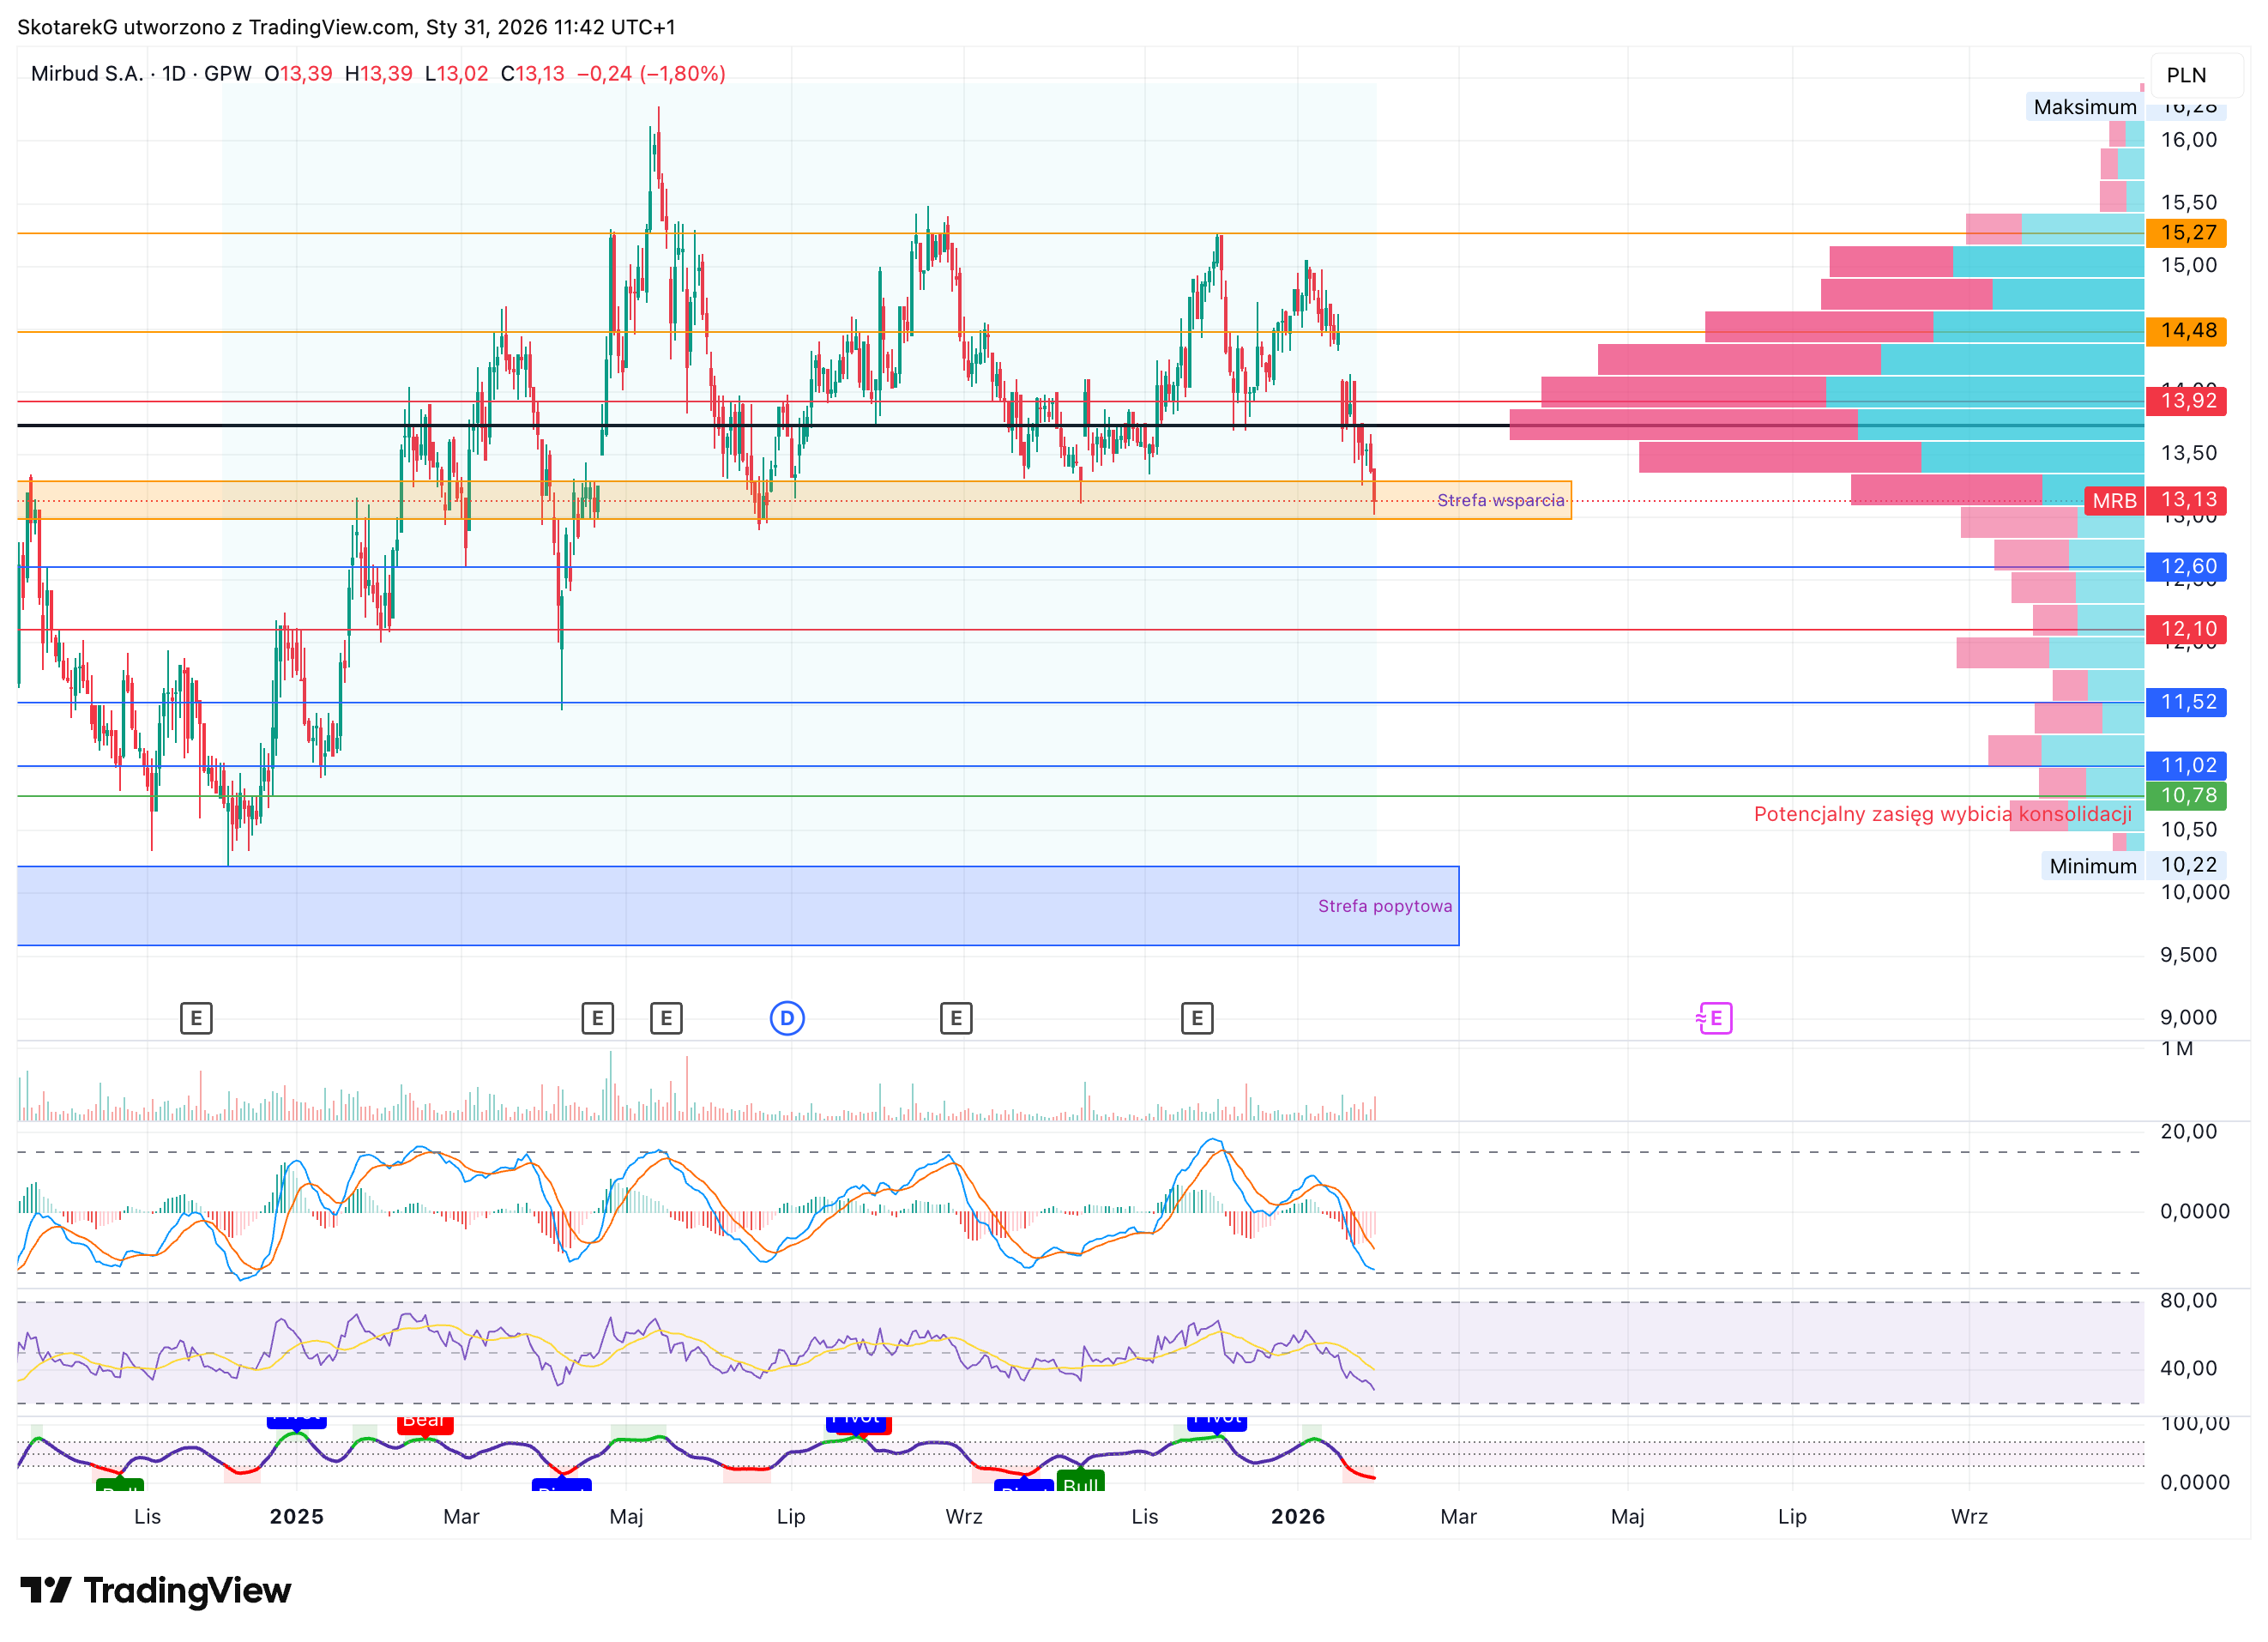This screenshot has width=2268, height=1642.
Task: Select the Strefa popytowa zone label
Action: pyautogui.click(x=1384, y=906)
